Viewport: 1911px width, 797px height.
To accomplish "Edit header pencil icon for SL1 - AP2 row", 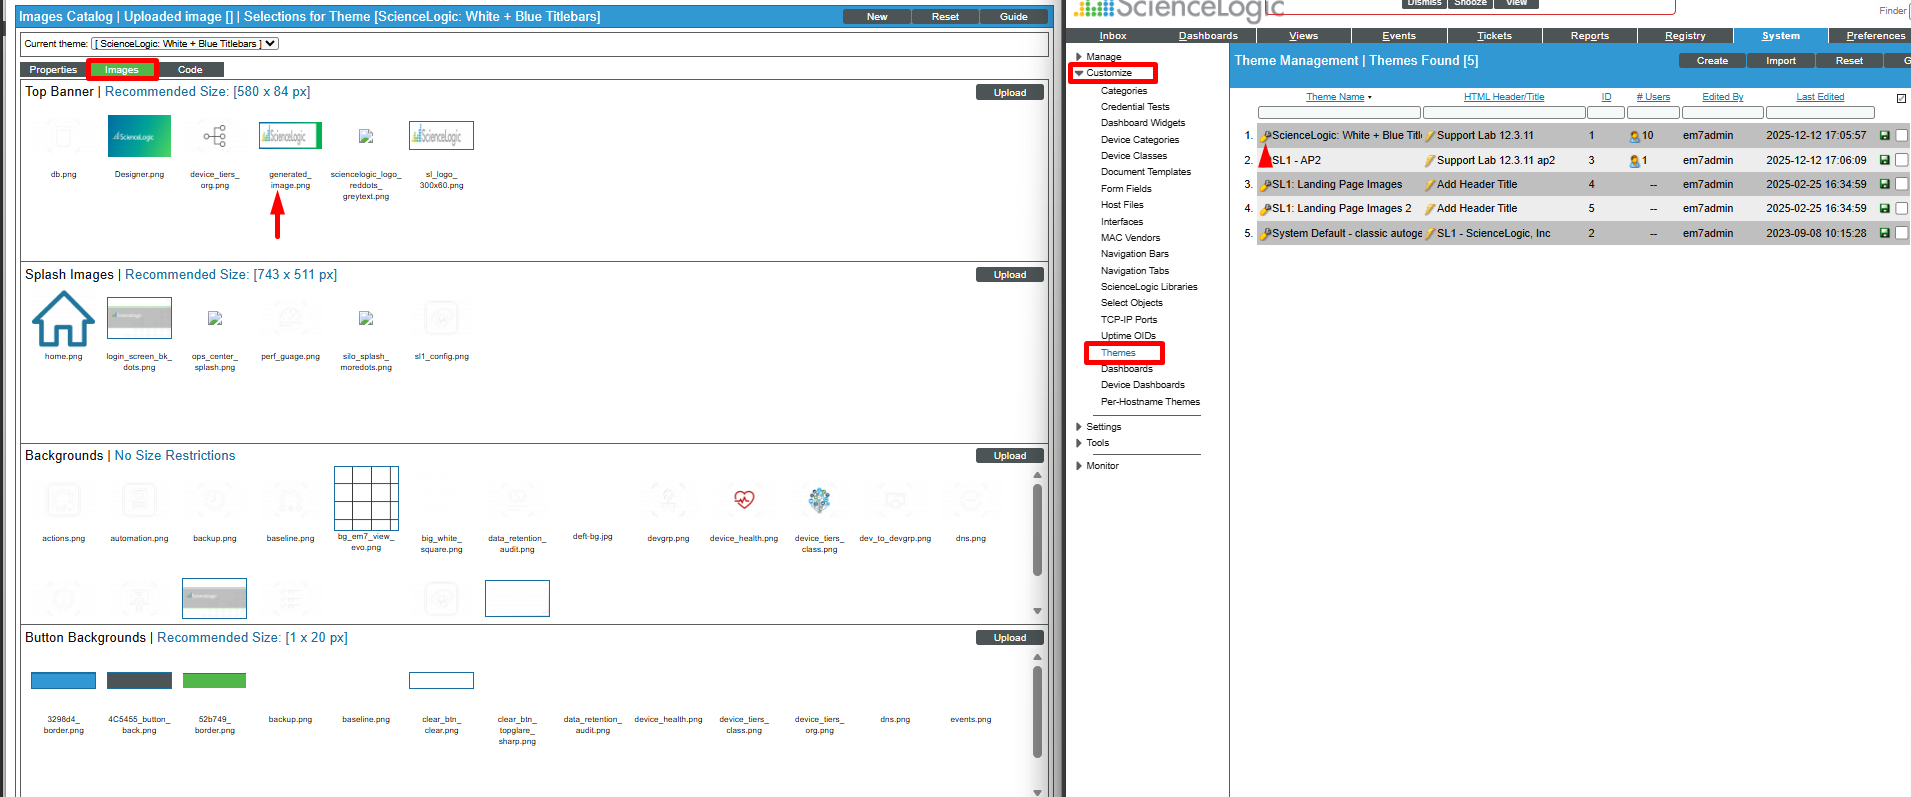I will [x=1430, y=161].
